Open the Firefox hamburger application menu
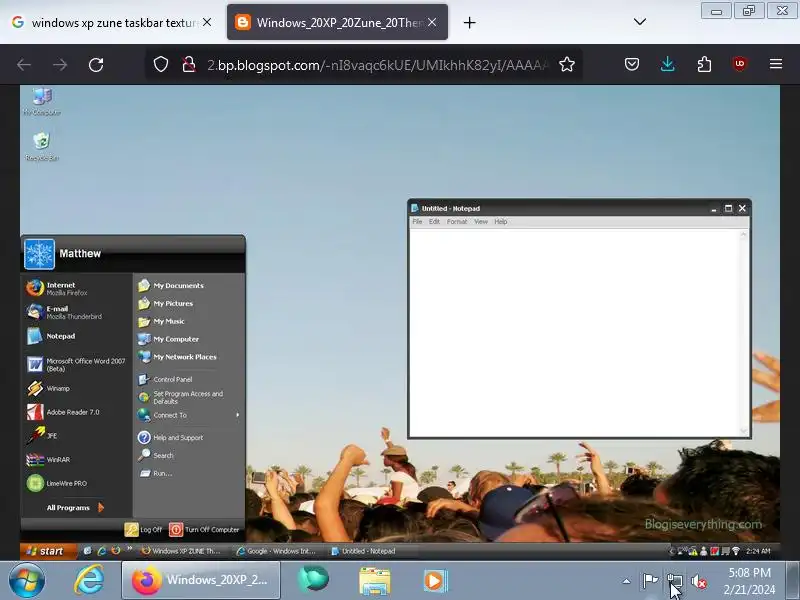The width and height of the screenshot is (800, 600). [x=776, y=64]
